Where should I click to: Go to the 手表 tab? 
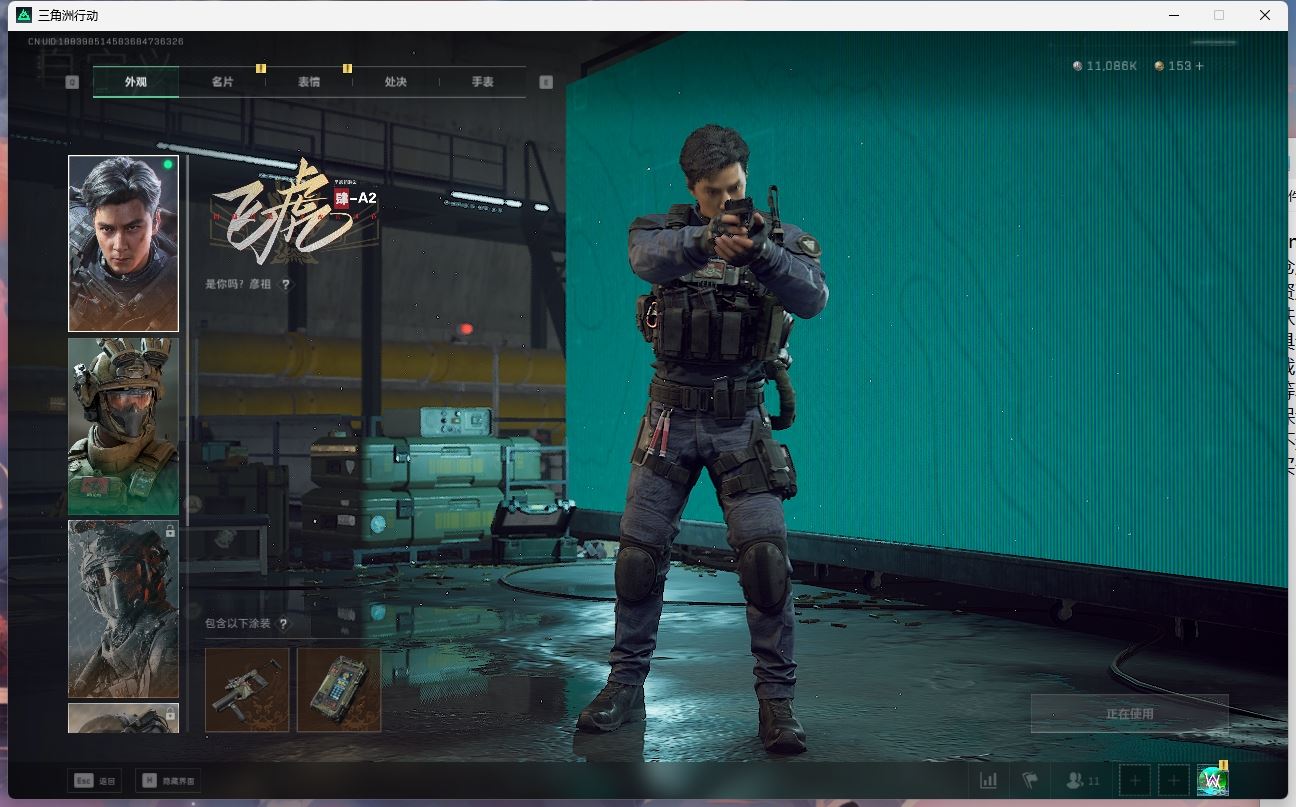[483, 82]
